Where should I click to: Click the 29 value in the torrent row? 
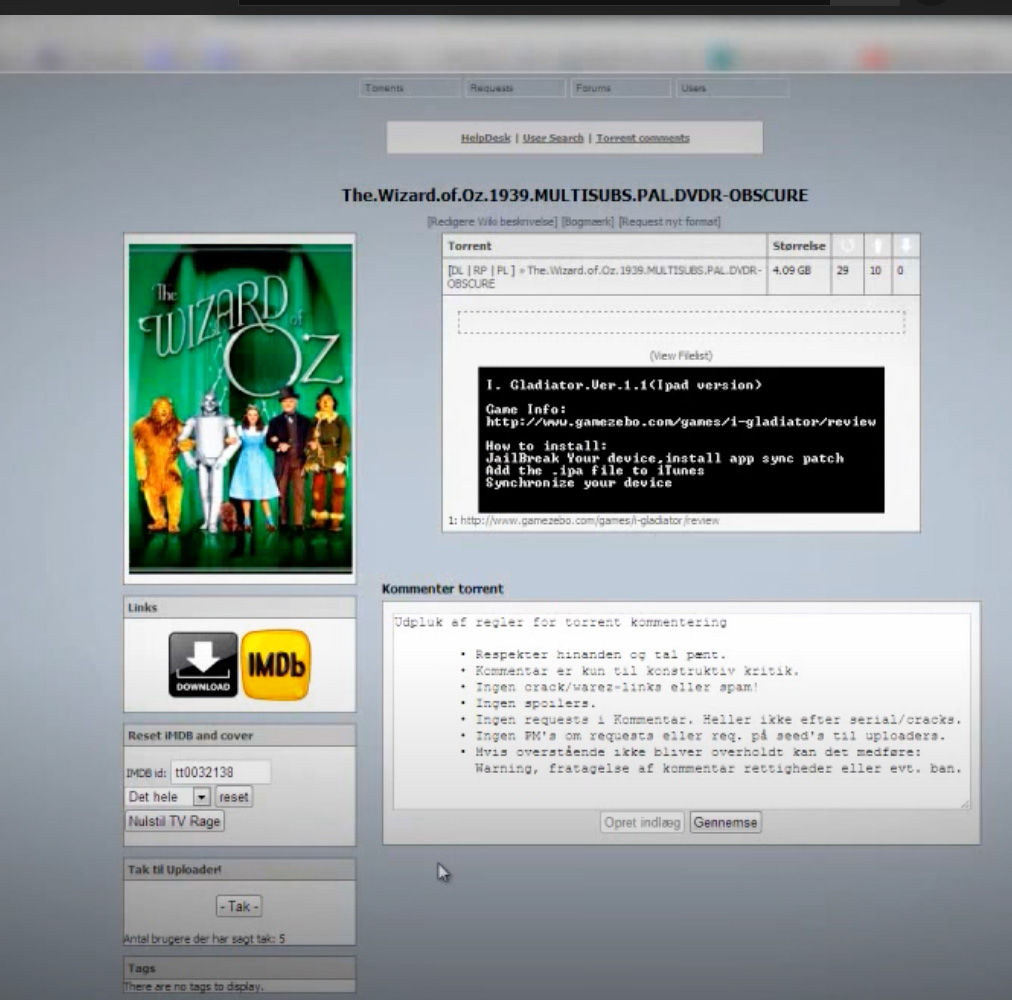point(842,270)
